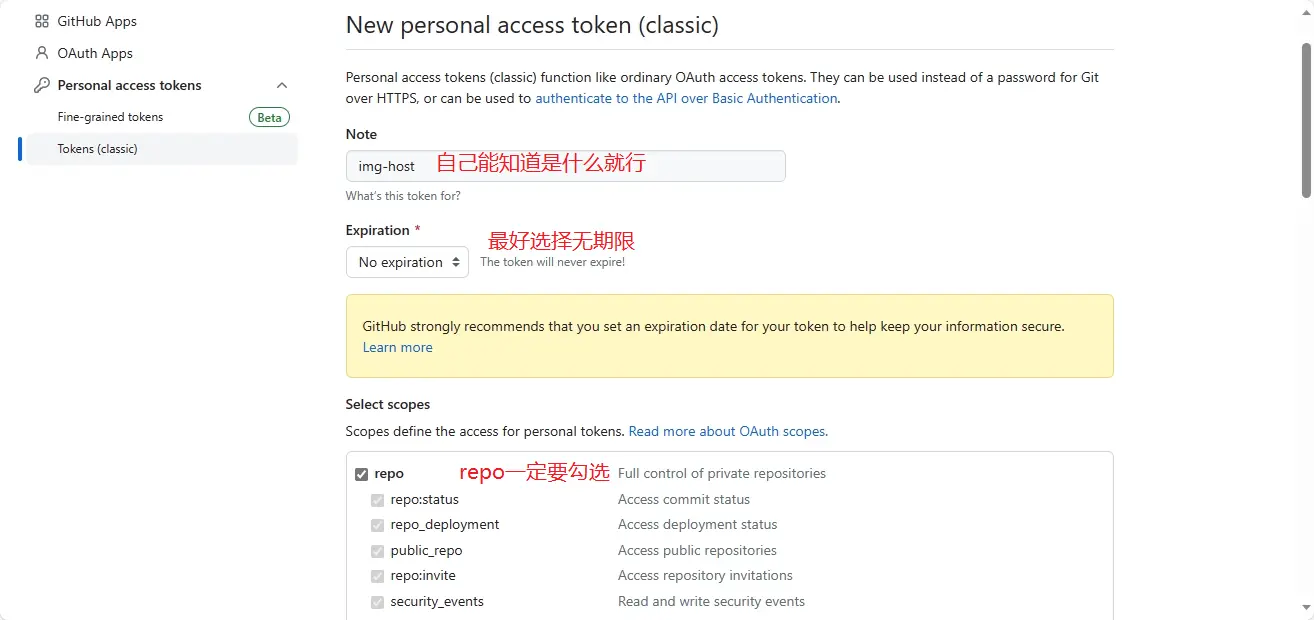Click the Personal access tokens key icon

tap(42, 85)
